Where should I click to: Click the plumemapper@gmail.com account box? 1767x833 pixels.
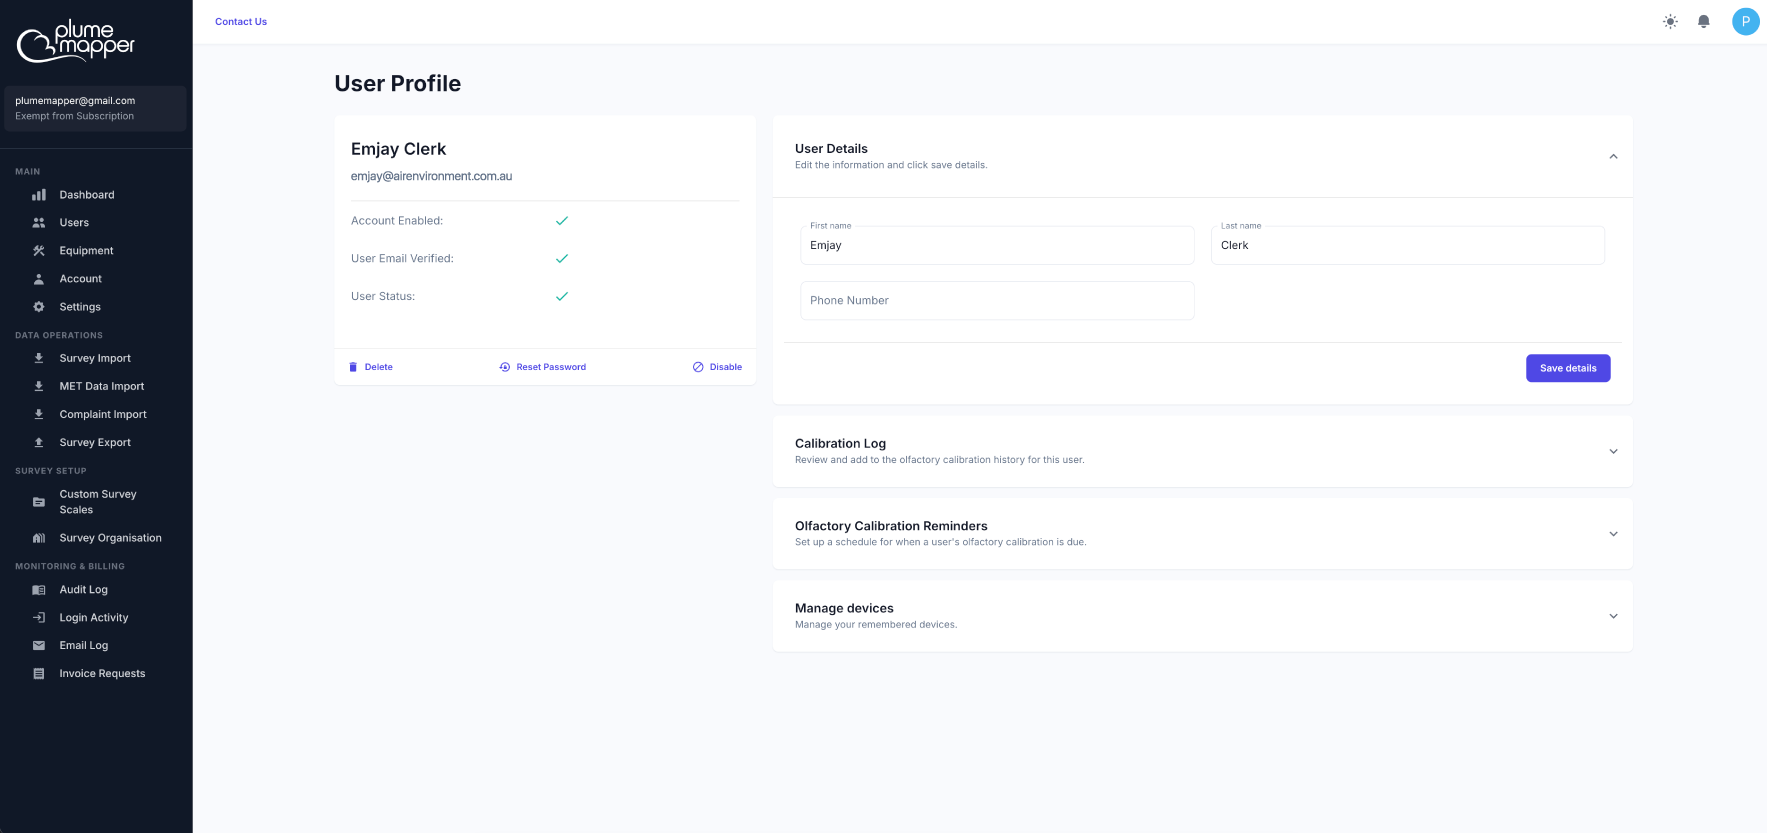click(x=96, y=108)
